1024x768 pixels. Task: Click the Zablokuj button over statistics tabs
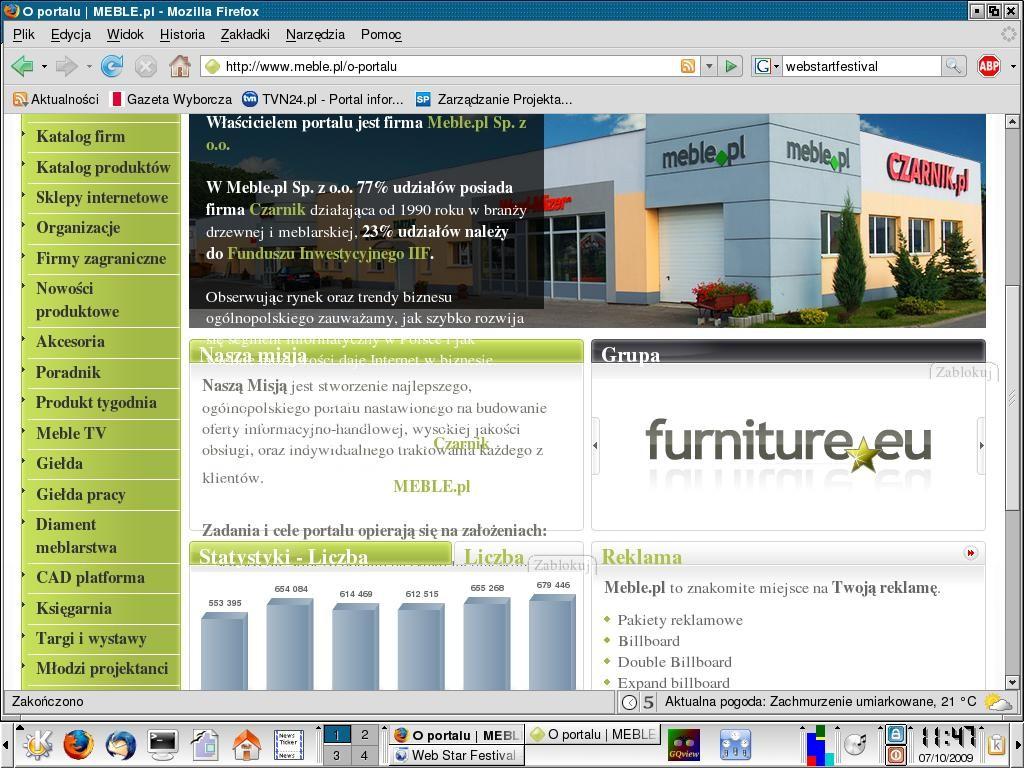point(562,565)
